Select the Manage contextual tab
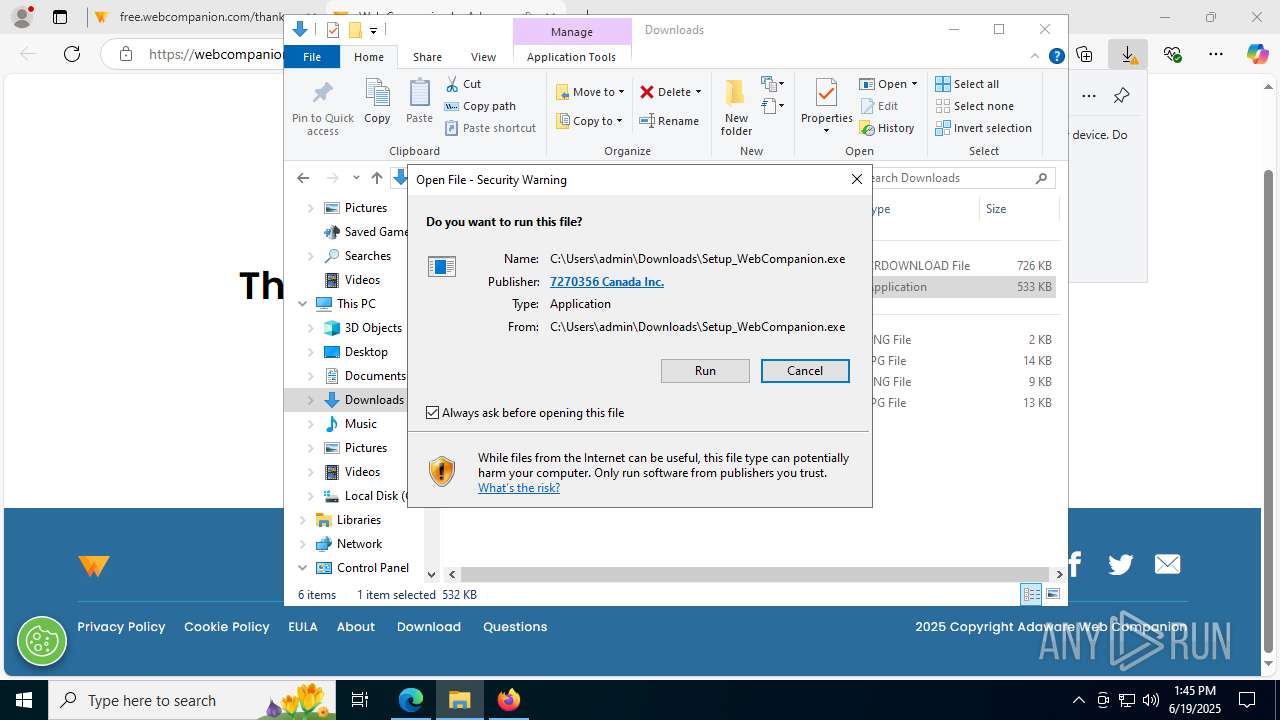 (572, 32)
